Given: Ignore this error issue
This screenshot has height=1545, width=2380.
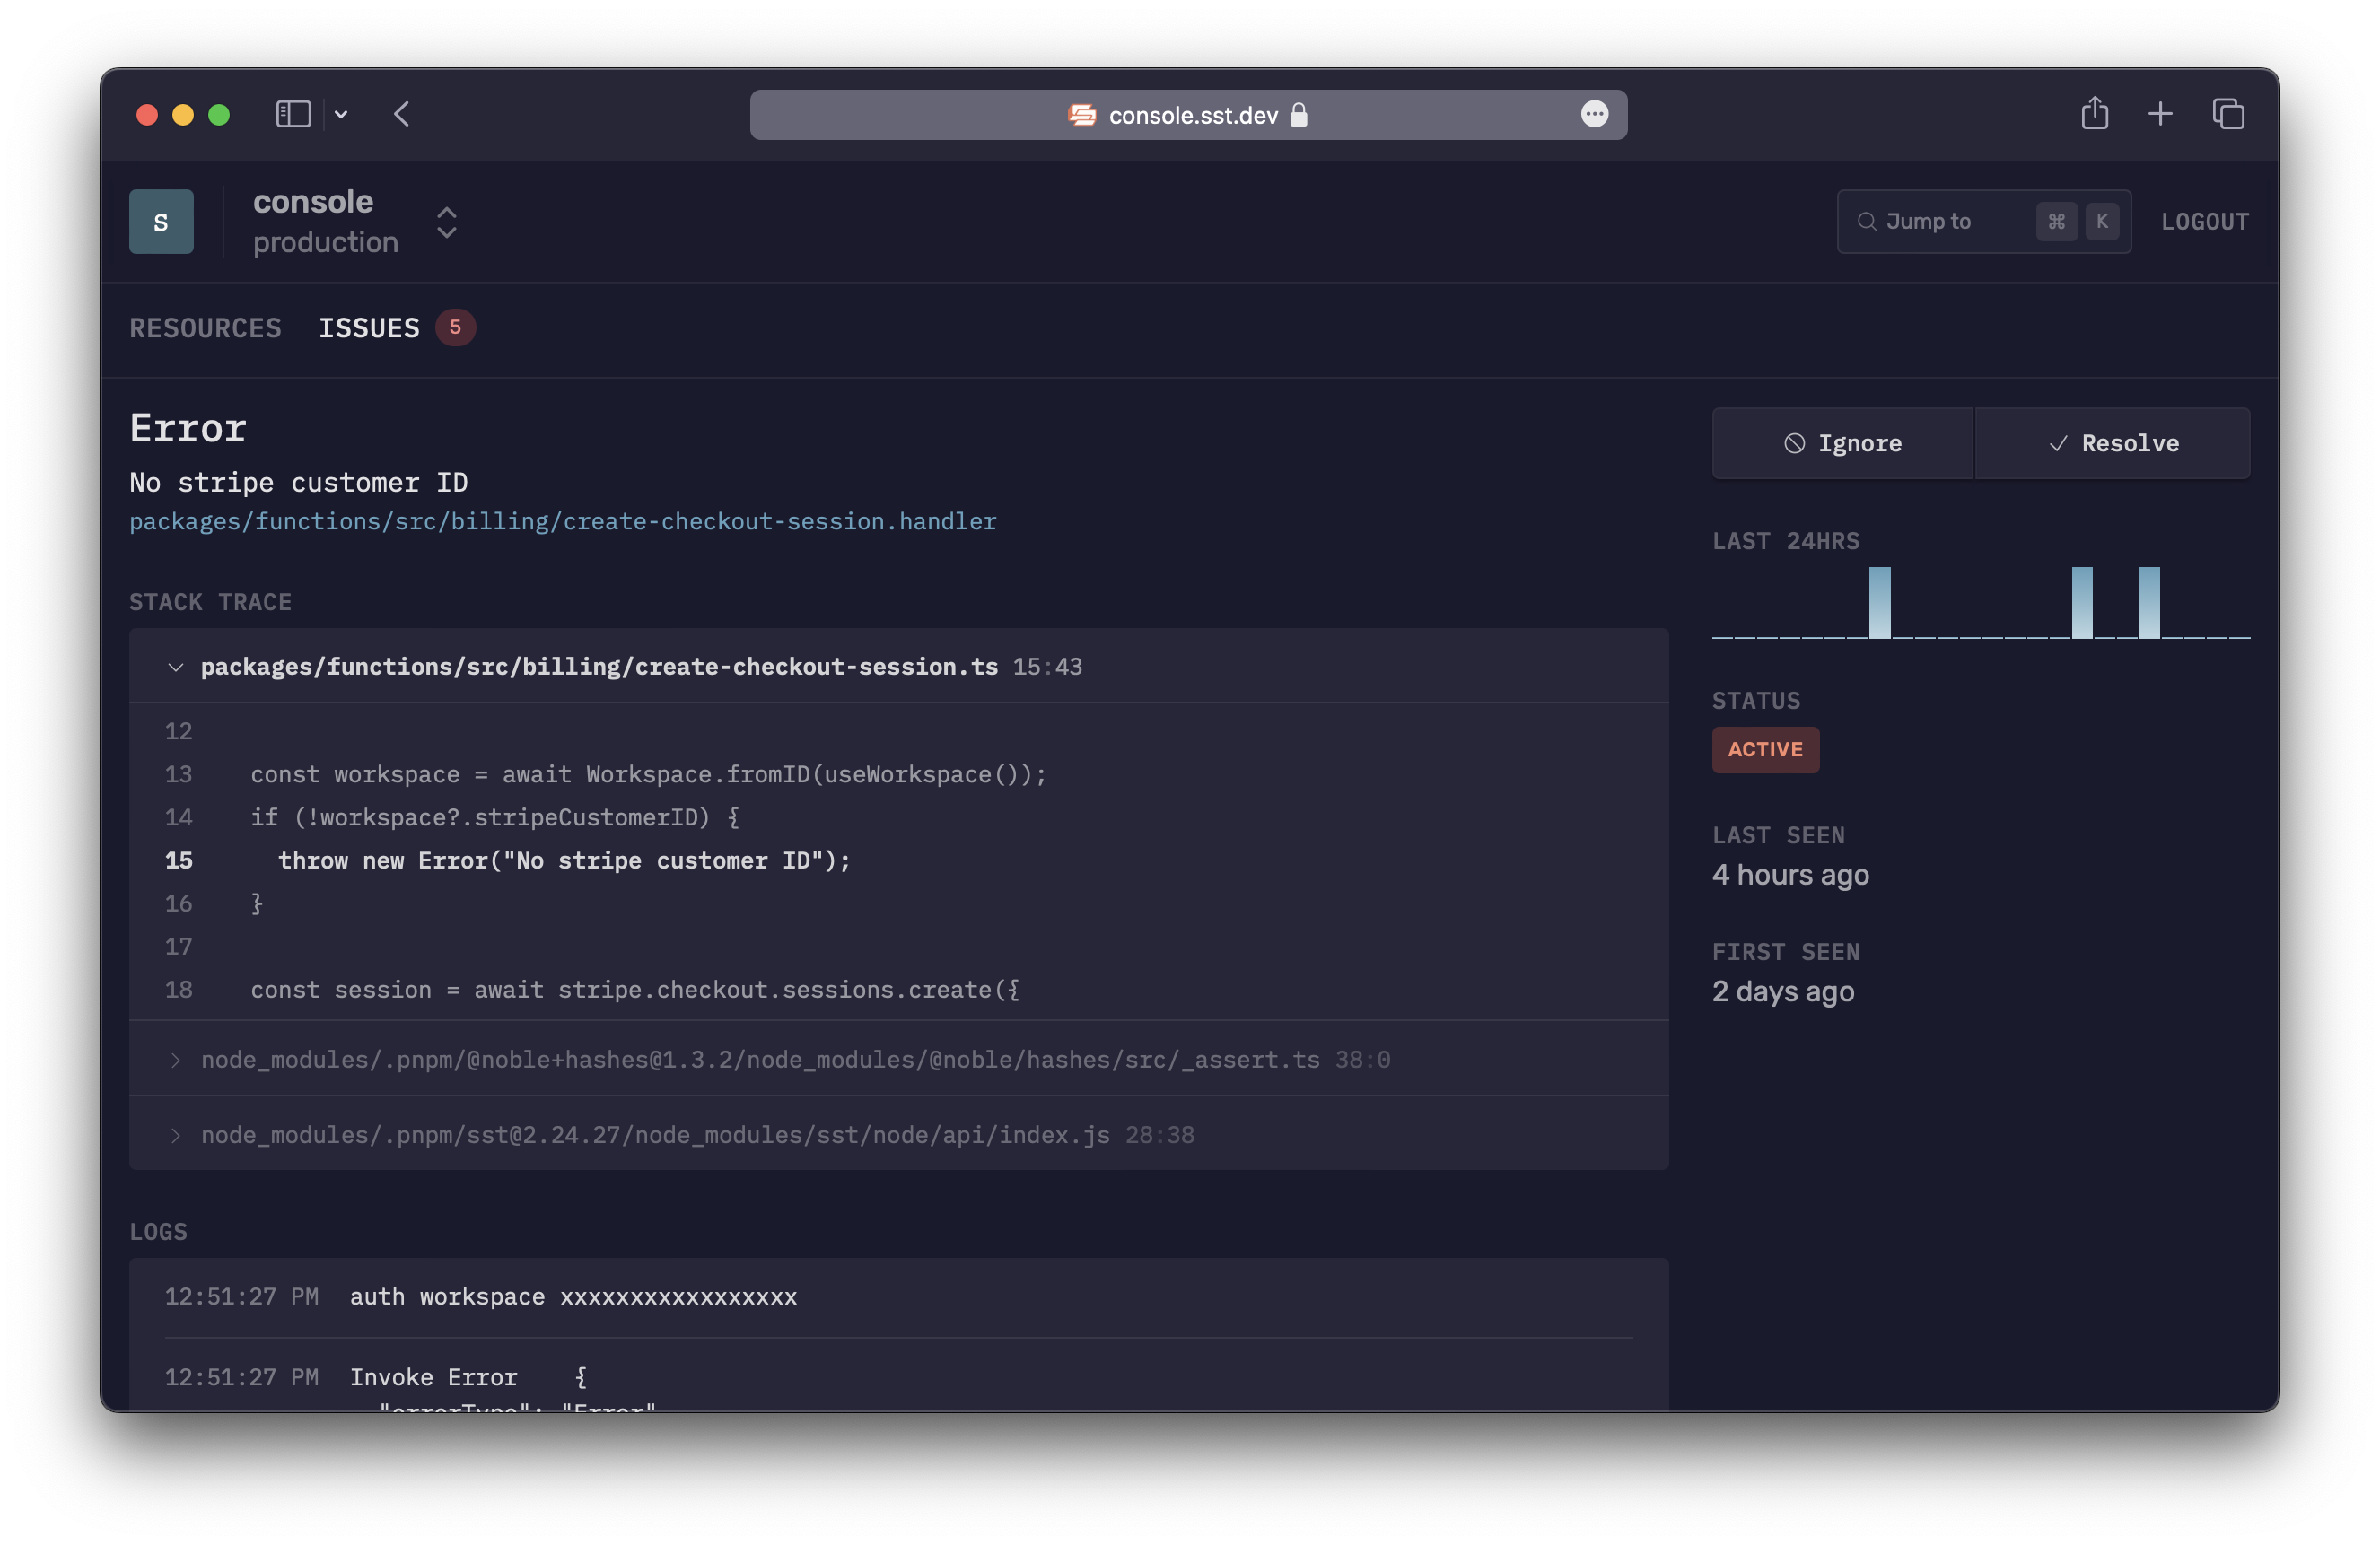Looking at the screenshot, I should click(x=1842, y=443).
